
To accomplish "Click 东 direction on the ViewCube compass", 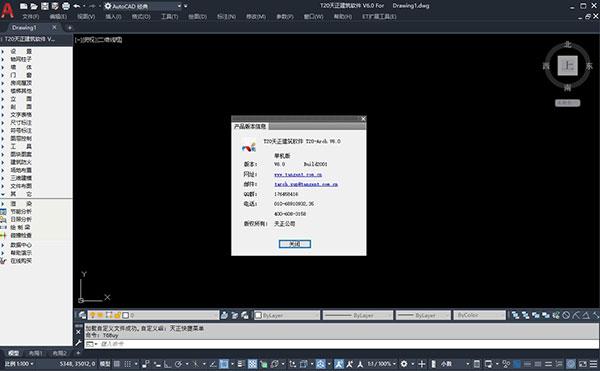I will [x=589, y=66].
